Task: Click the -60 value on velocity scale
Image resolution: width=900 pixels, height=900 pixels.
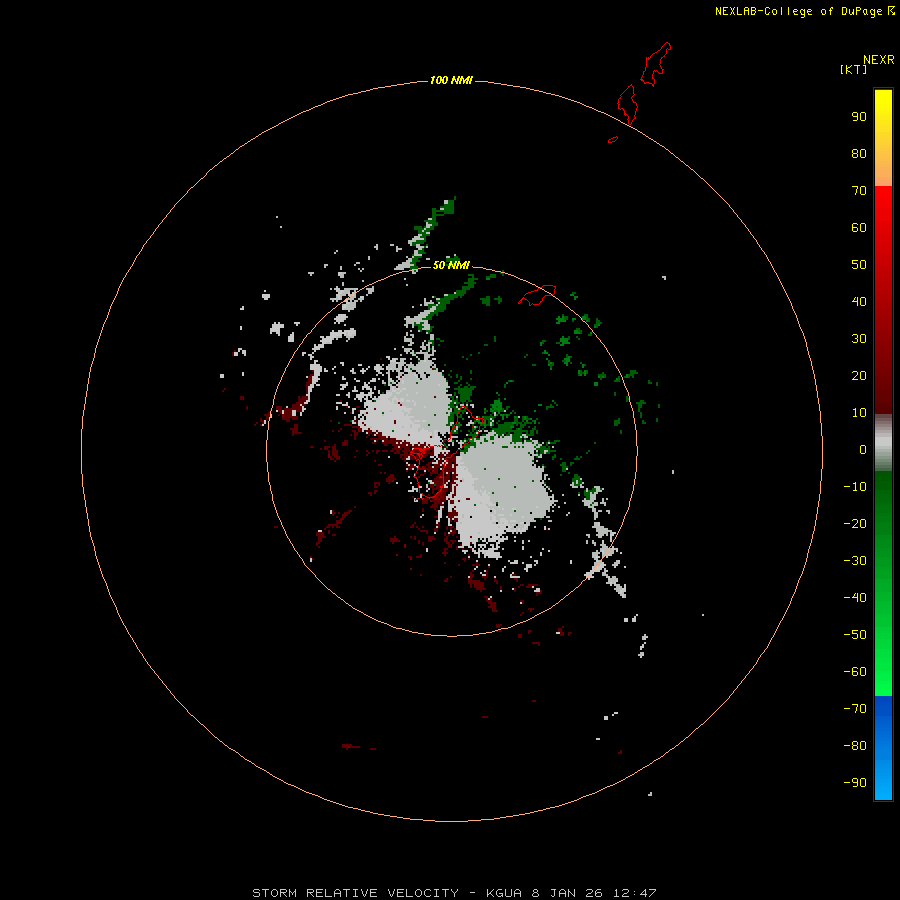Action: (x=855, y=672)
